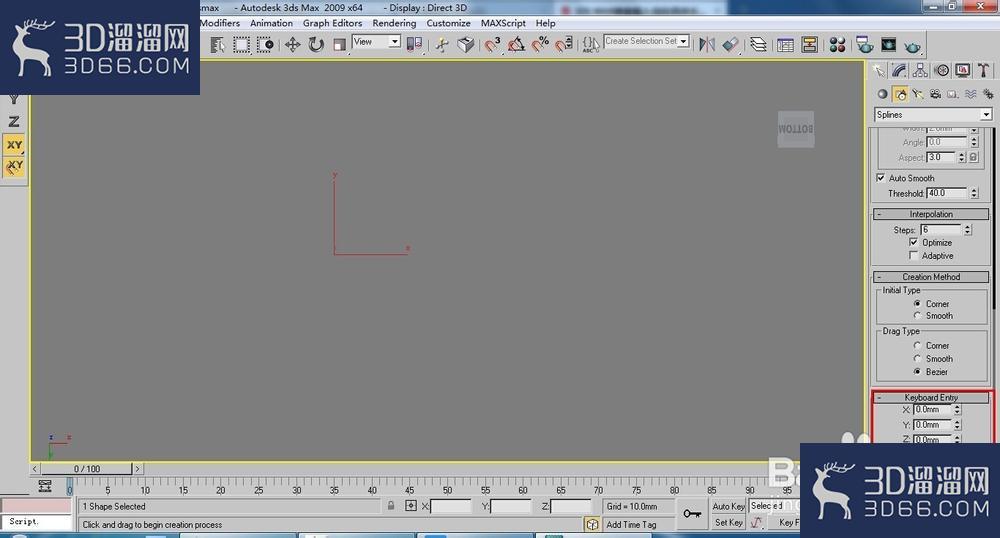Screen dimensions: 1000x538
Task: Toggle the 3D Snaps magnet icon
Action: [x=492, y=45]
